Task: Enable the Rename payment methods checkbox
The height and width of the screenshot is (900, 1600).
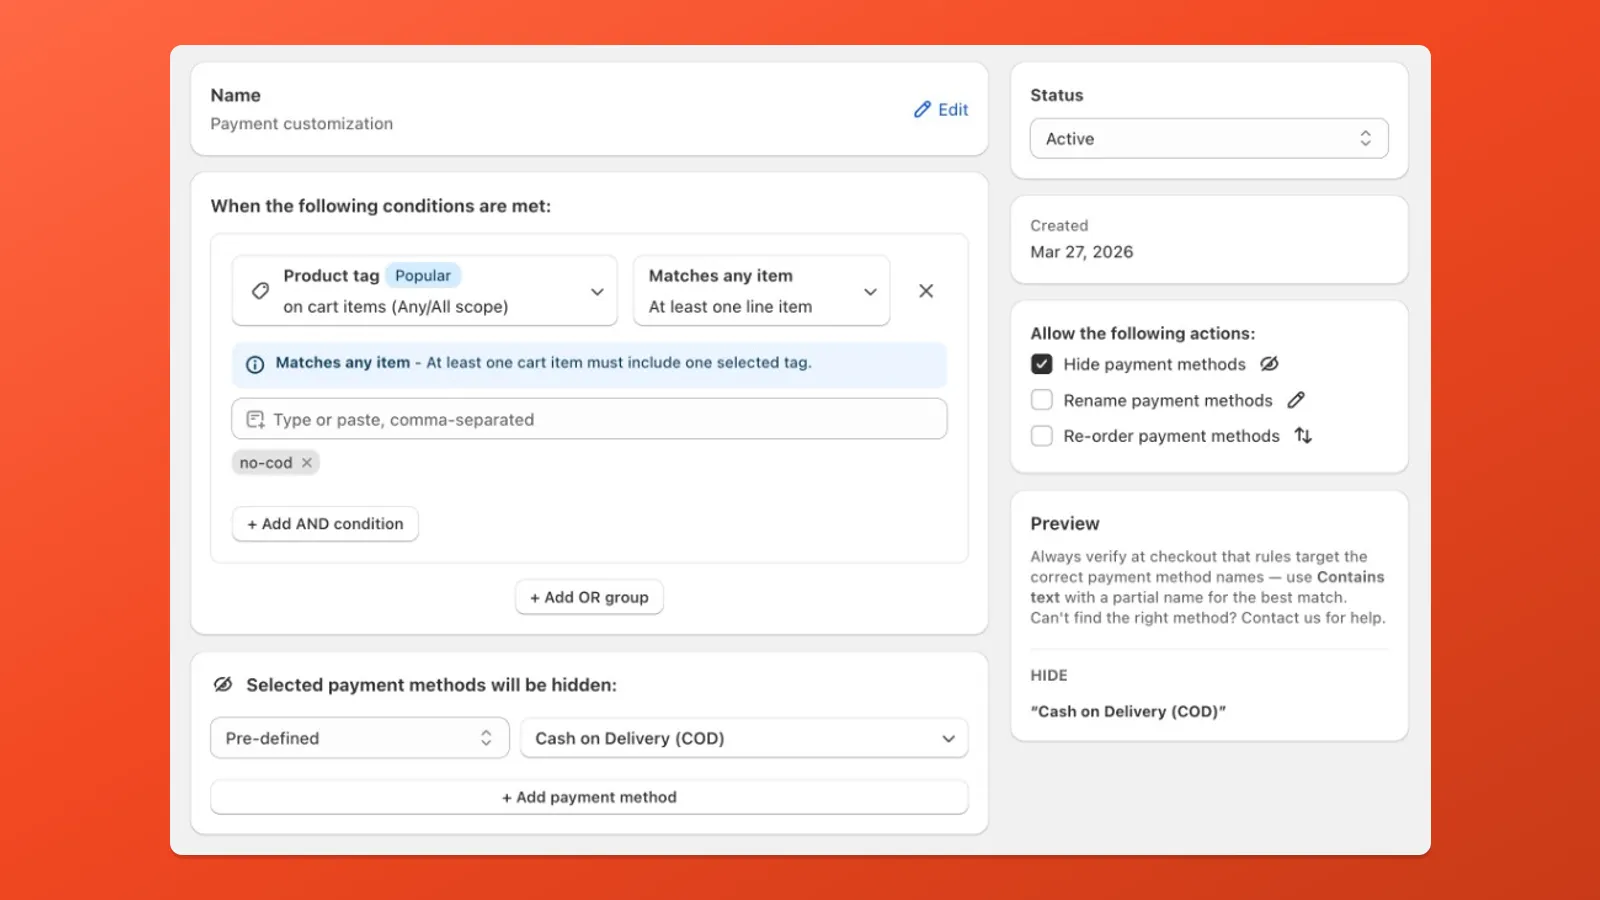Action: (x=1042, y=400)
